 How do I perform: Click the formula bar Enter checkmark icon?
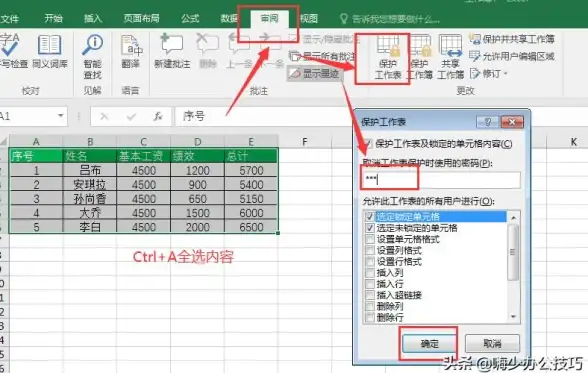[131, 117]
